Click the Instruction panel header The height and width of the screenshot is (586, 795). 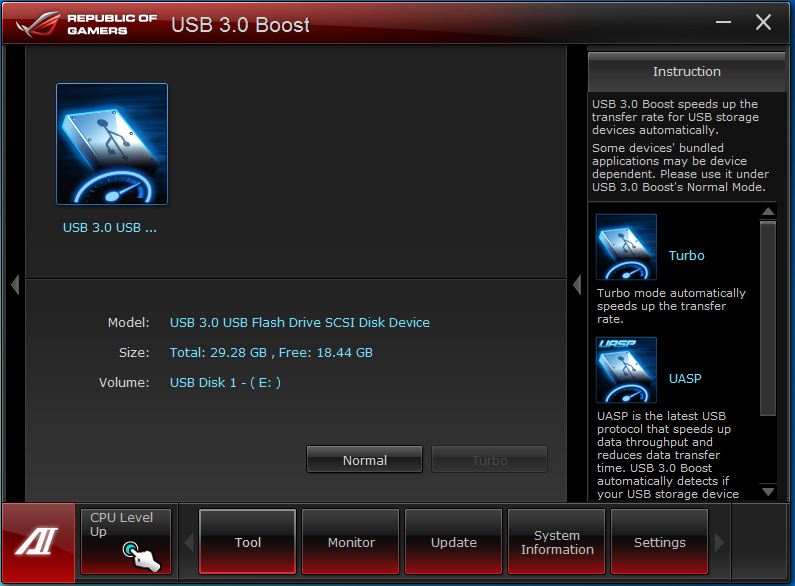(x=686, y=71)
